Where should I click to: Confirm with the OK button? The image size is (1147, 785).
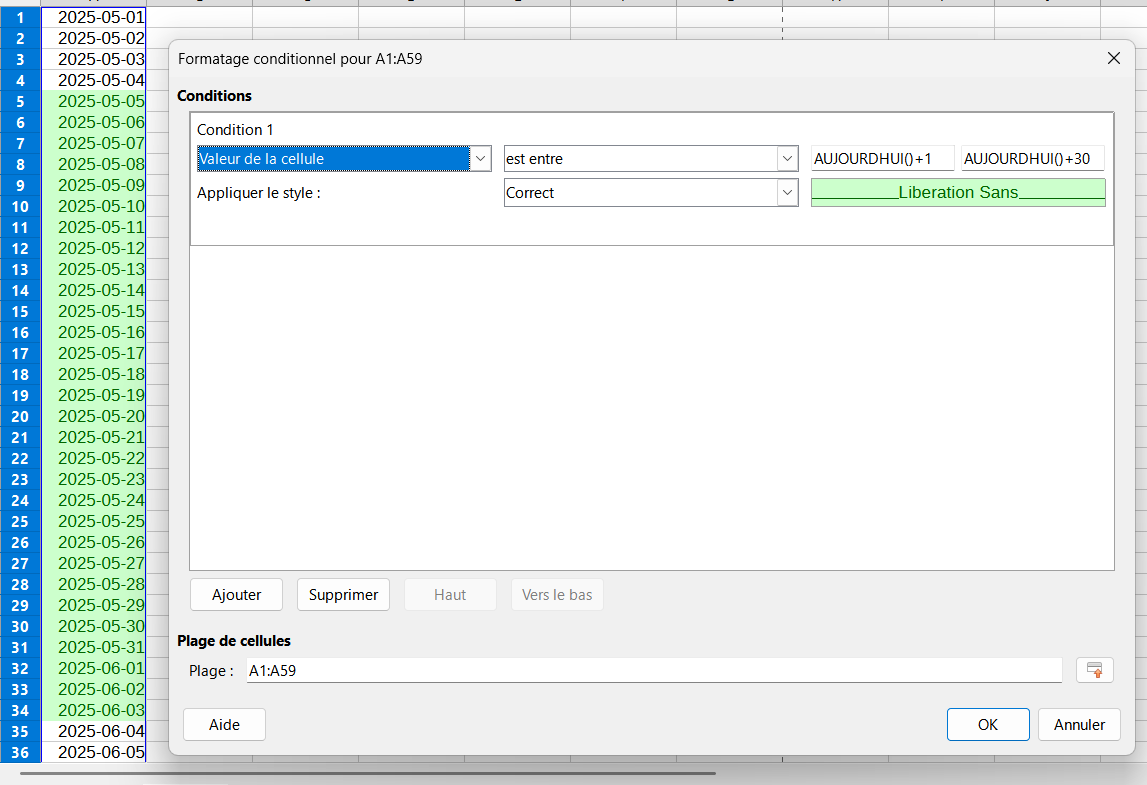[x=988, y=724]
